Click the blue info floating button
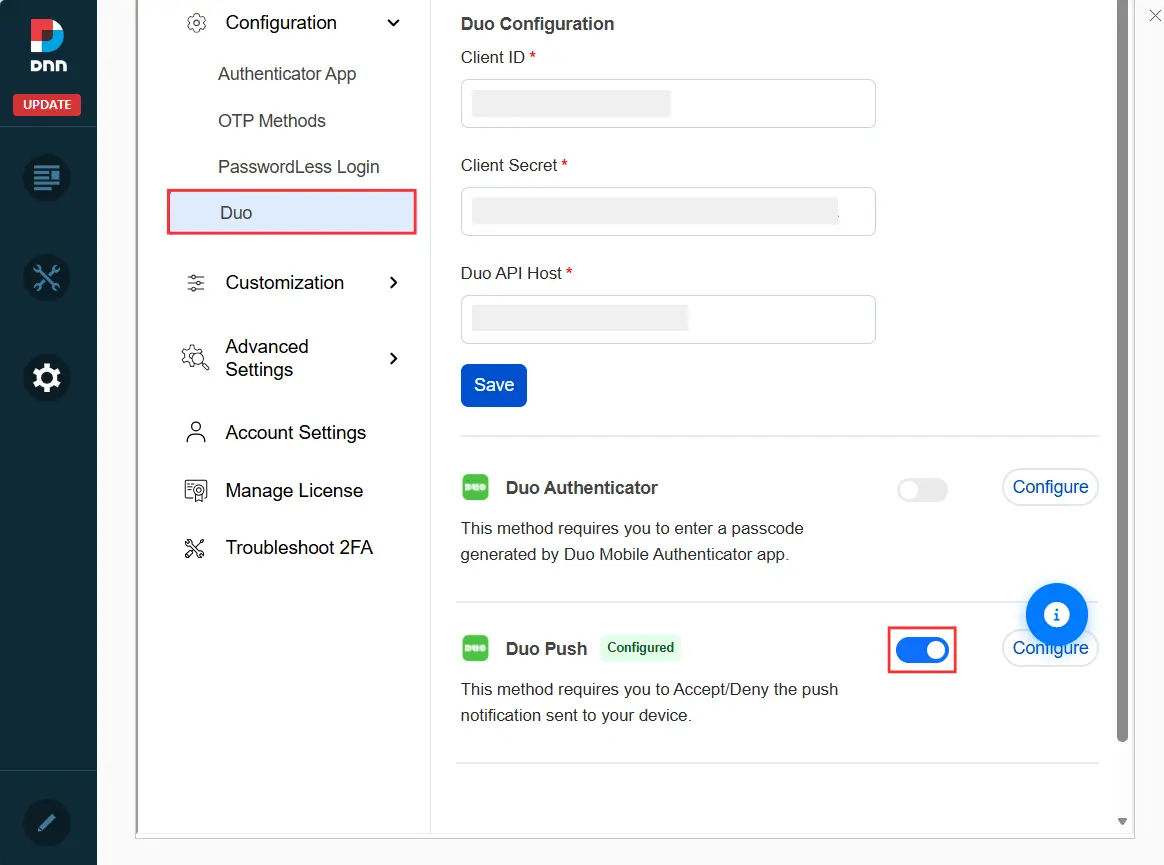 tap(1056, 614)
